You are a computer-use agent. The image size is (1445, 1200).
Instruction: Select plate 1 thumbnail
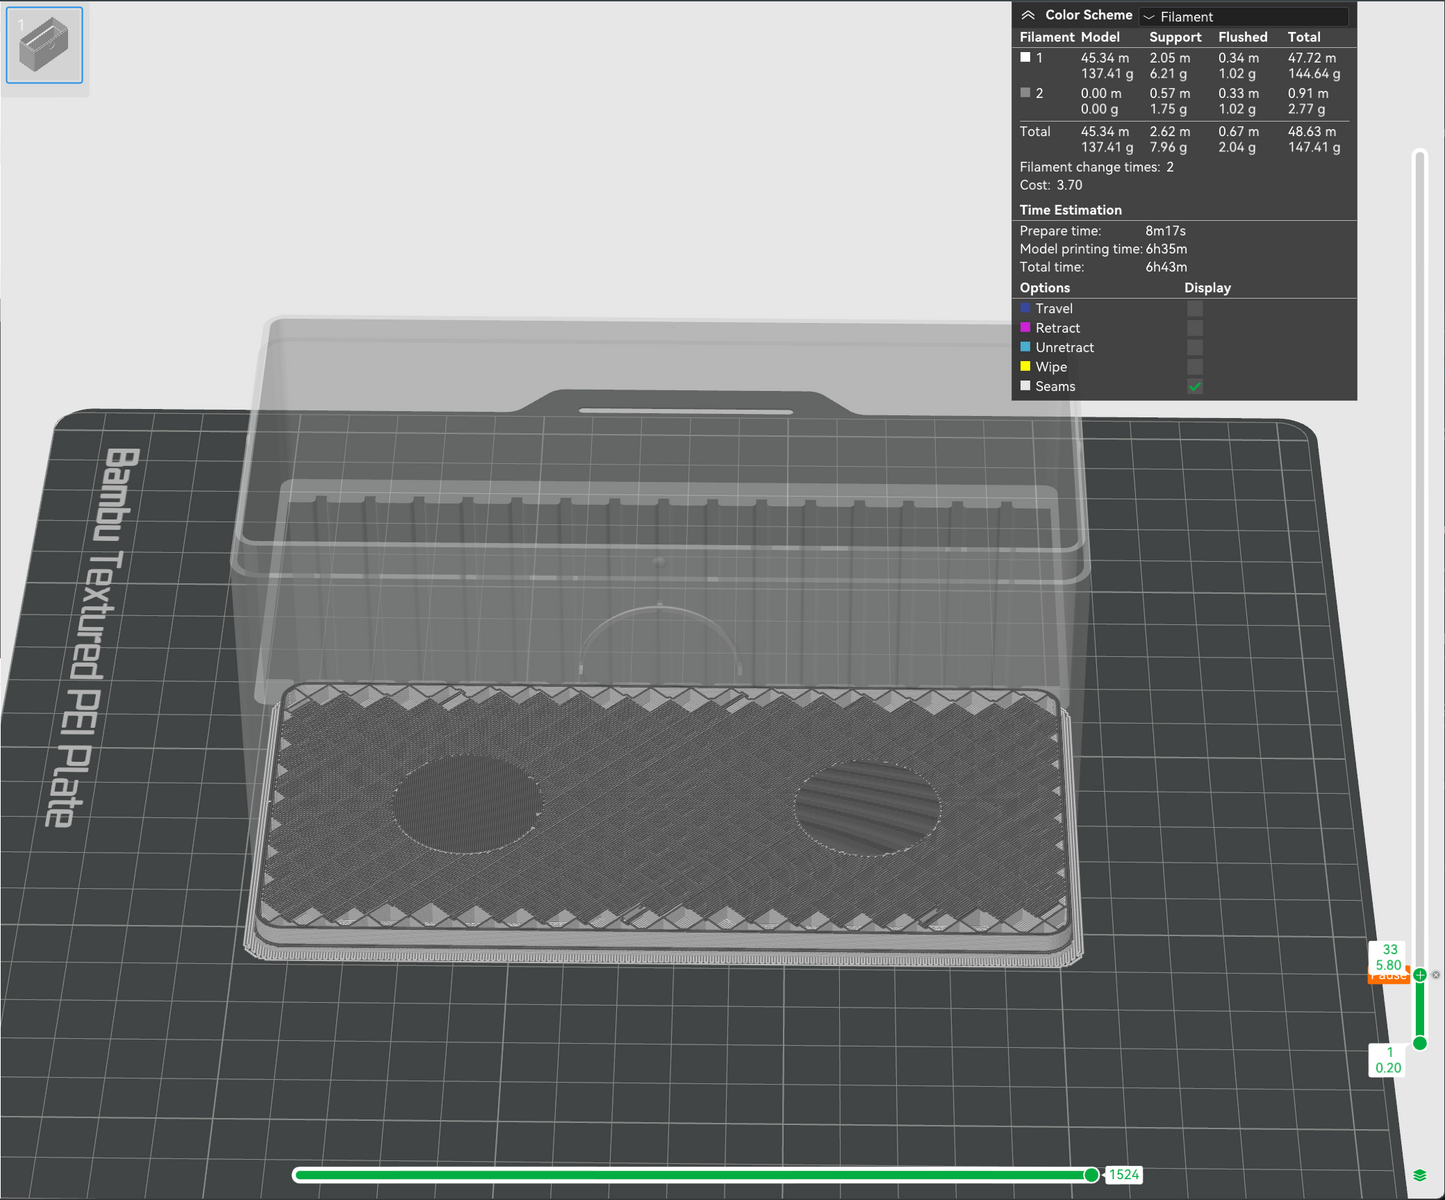pyautogui.click(x=45, y=45)
